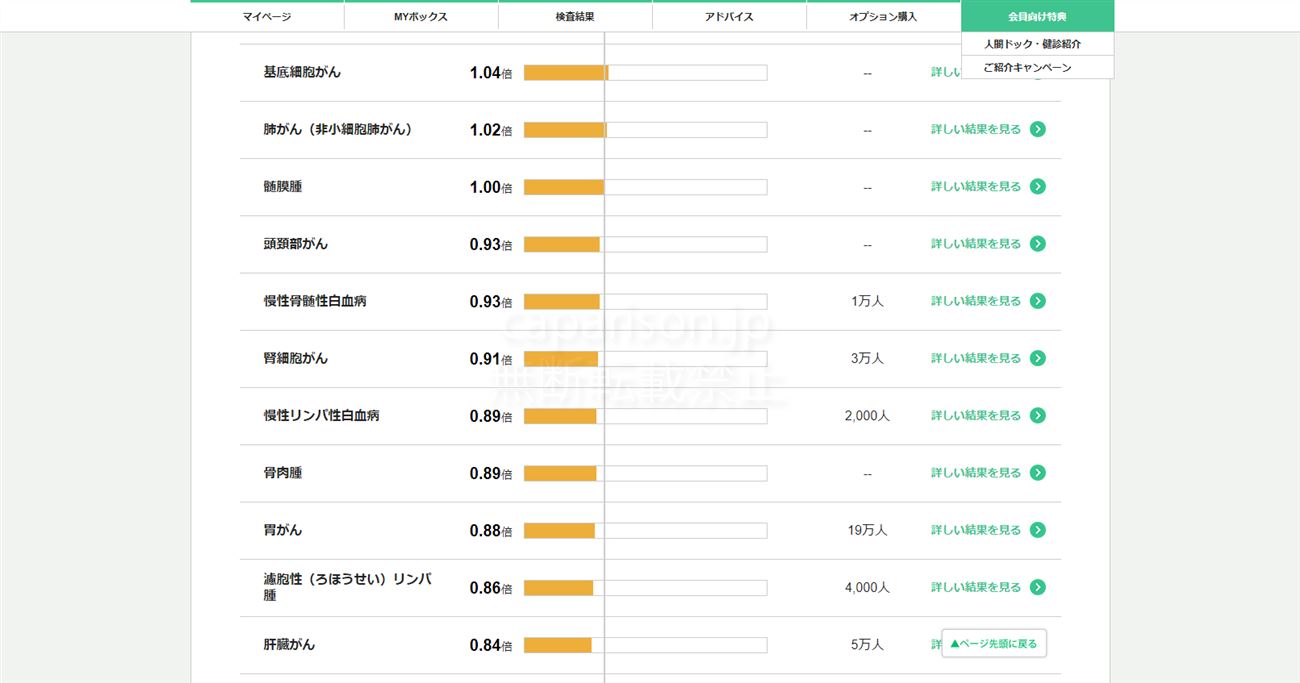This screenshot has height=683, width=1300.
Task: Open 詳しい結果を見る link for 骨肉腫
Action: pos(976,472)
